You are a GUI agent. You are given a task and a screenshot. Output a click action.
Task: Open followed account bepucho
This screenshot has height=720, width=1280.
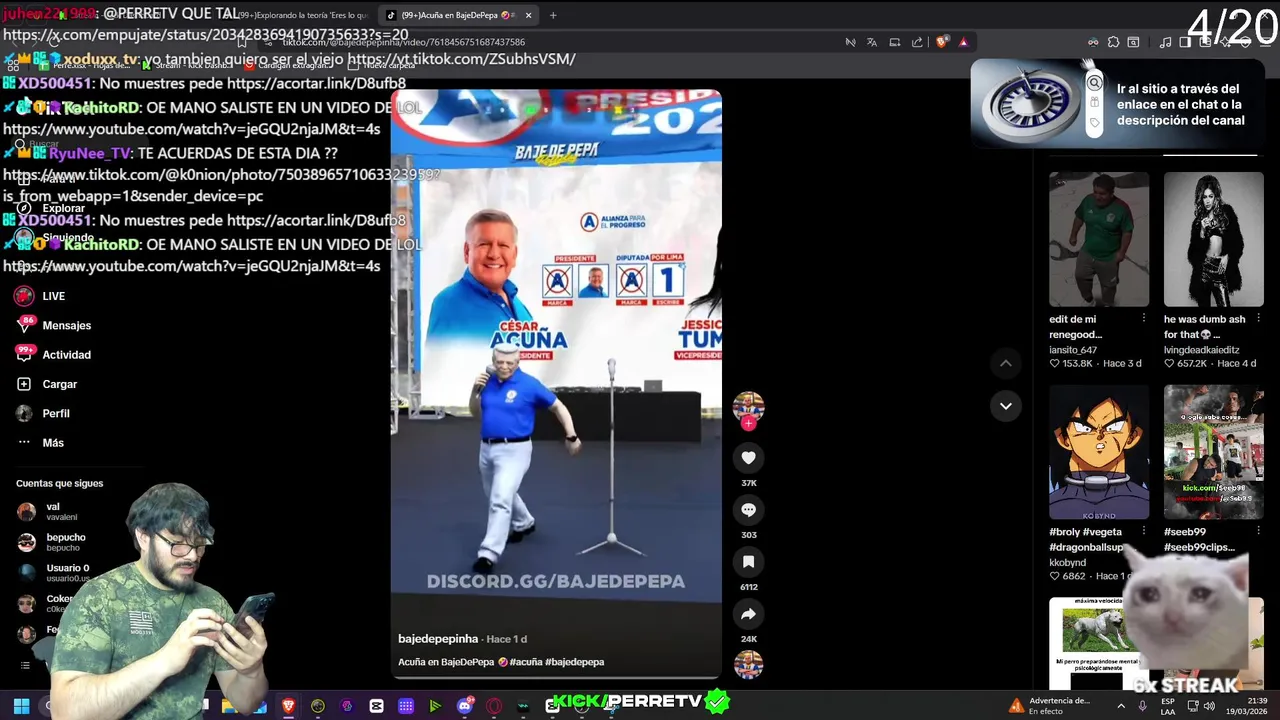52,542
